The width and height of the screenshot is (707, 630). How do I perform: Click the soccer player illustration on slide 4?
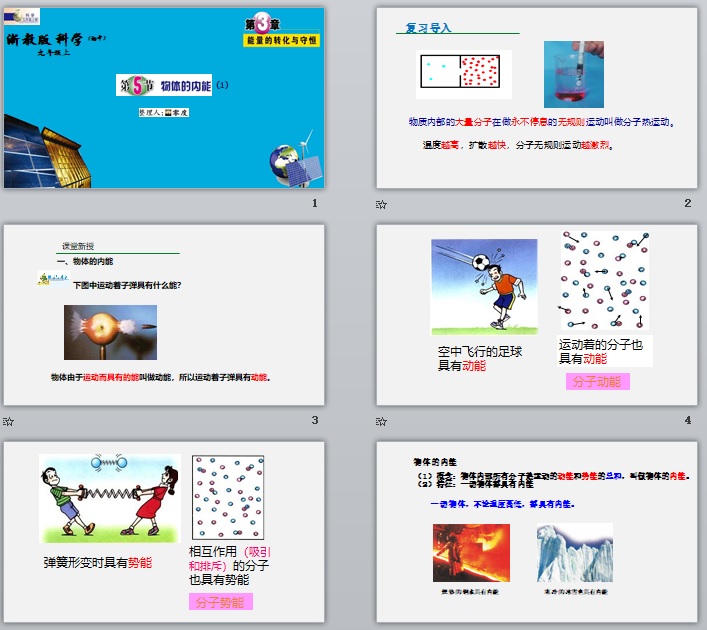(x=484, y=287)
